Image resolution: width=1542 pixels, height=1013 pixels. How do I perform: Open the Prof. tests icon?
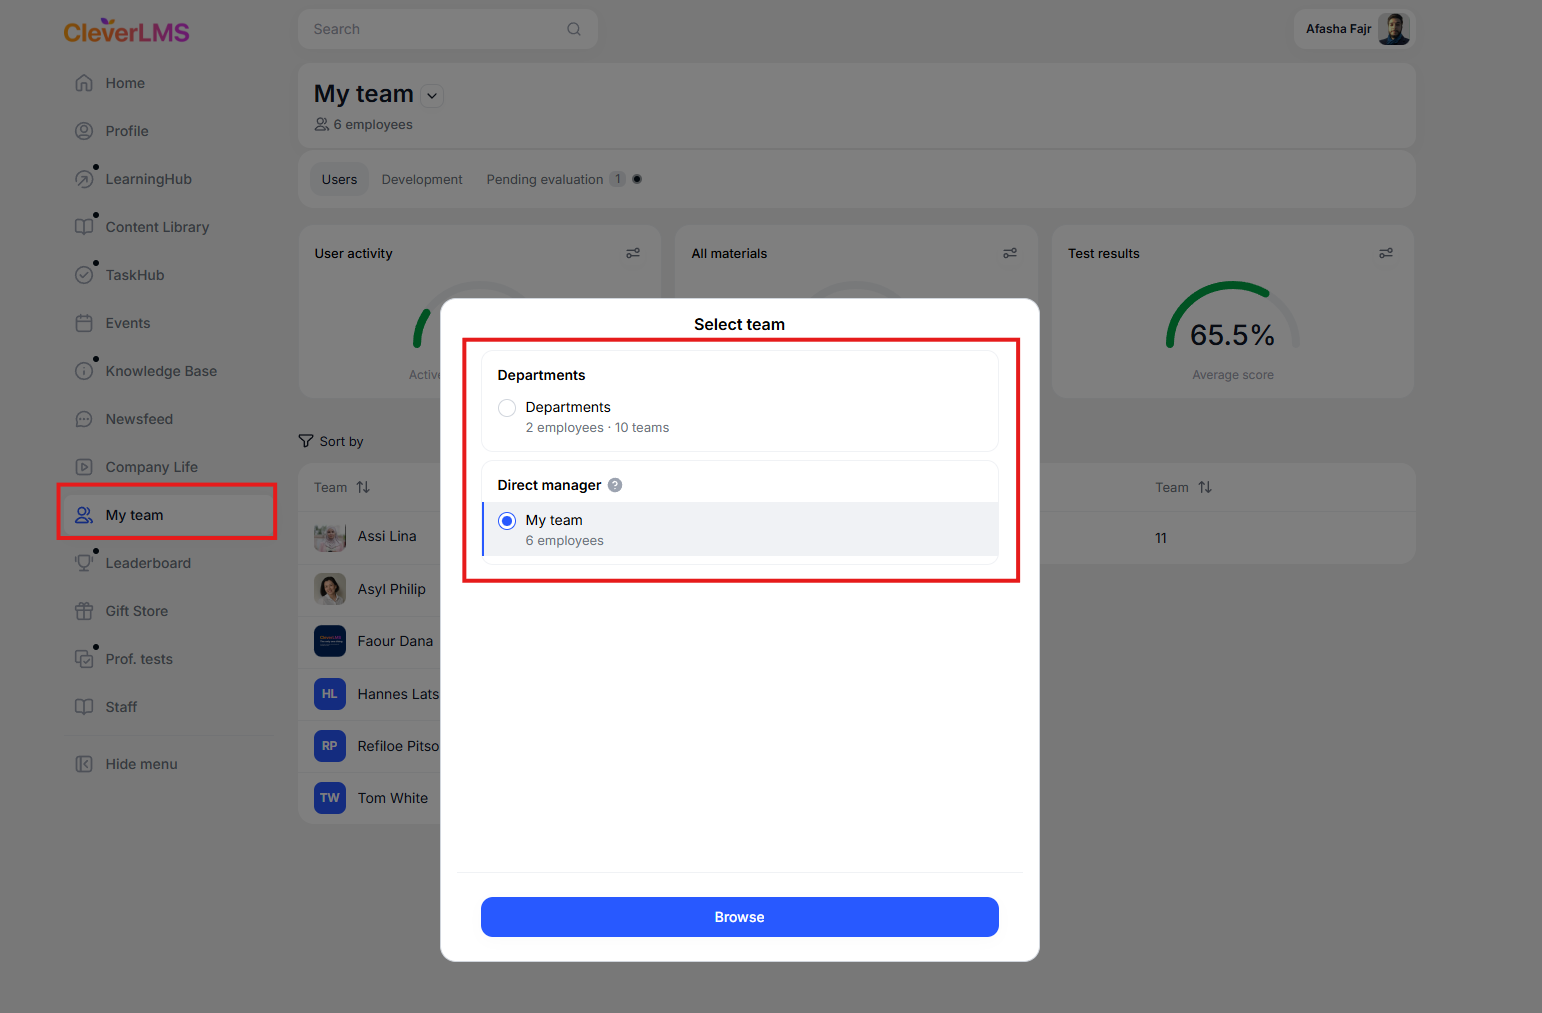tap(84, 659)
